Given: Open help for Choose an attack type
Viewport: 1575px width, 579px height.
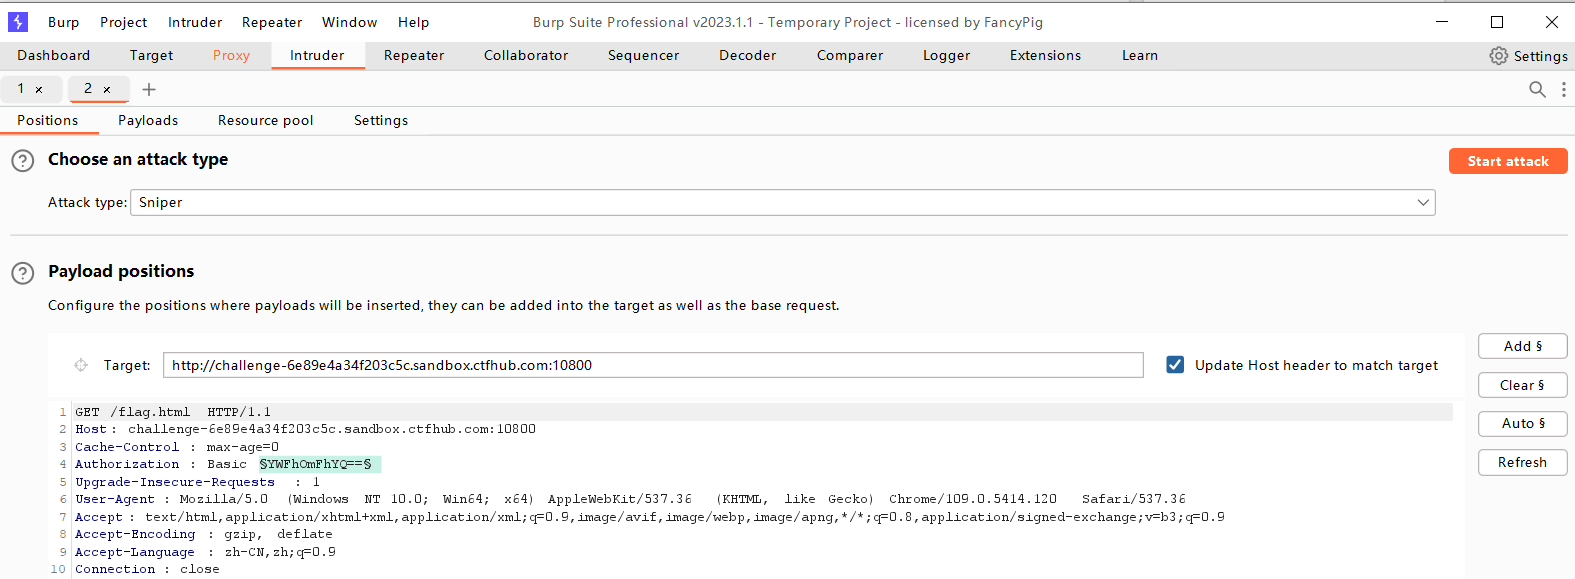Looking at the screenshot, I should [x=23, y=160].
